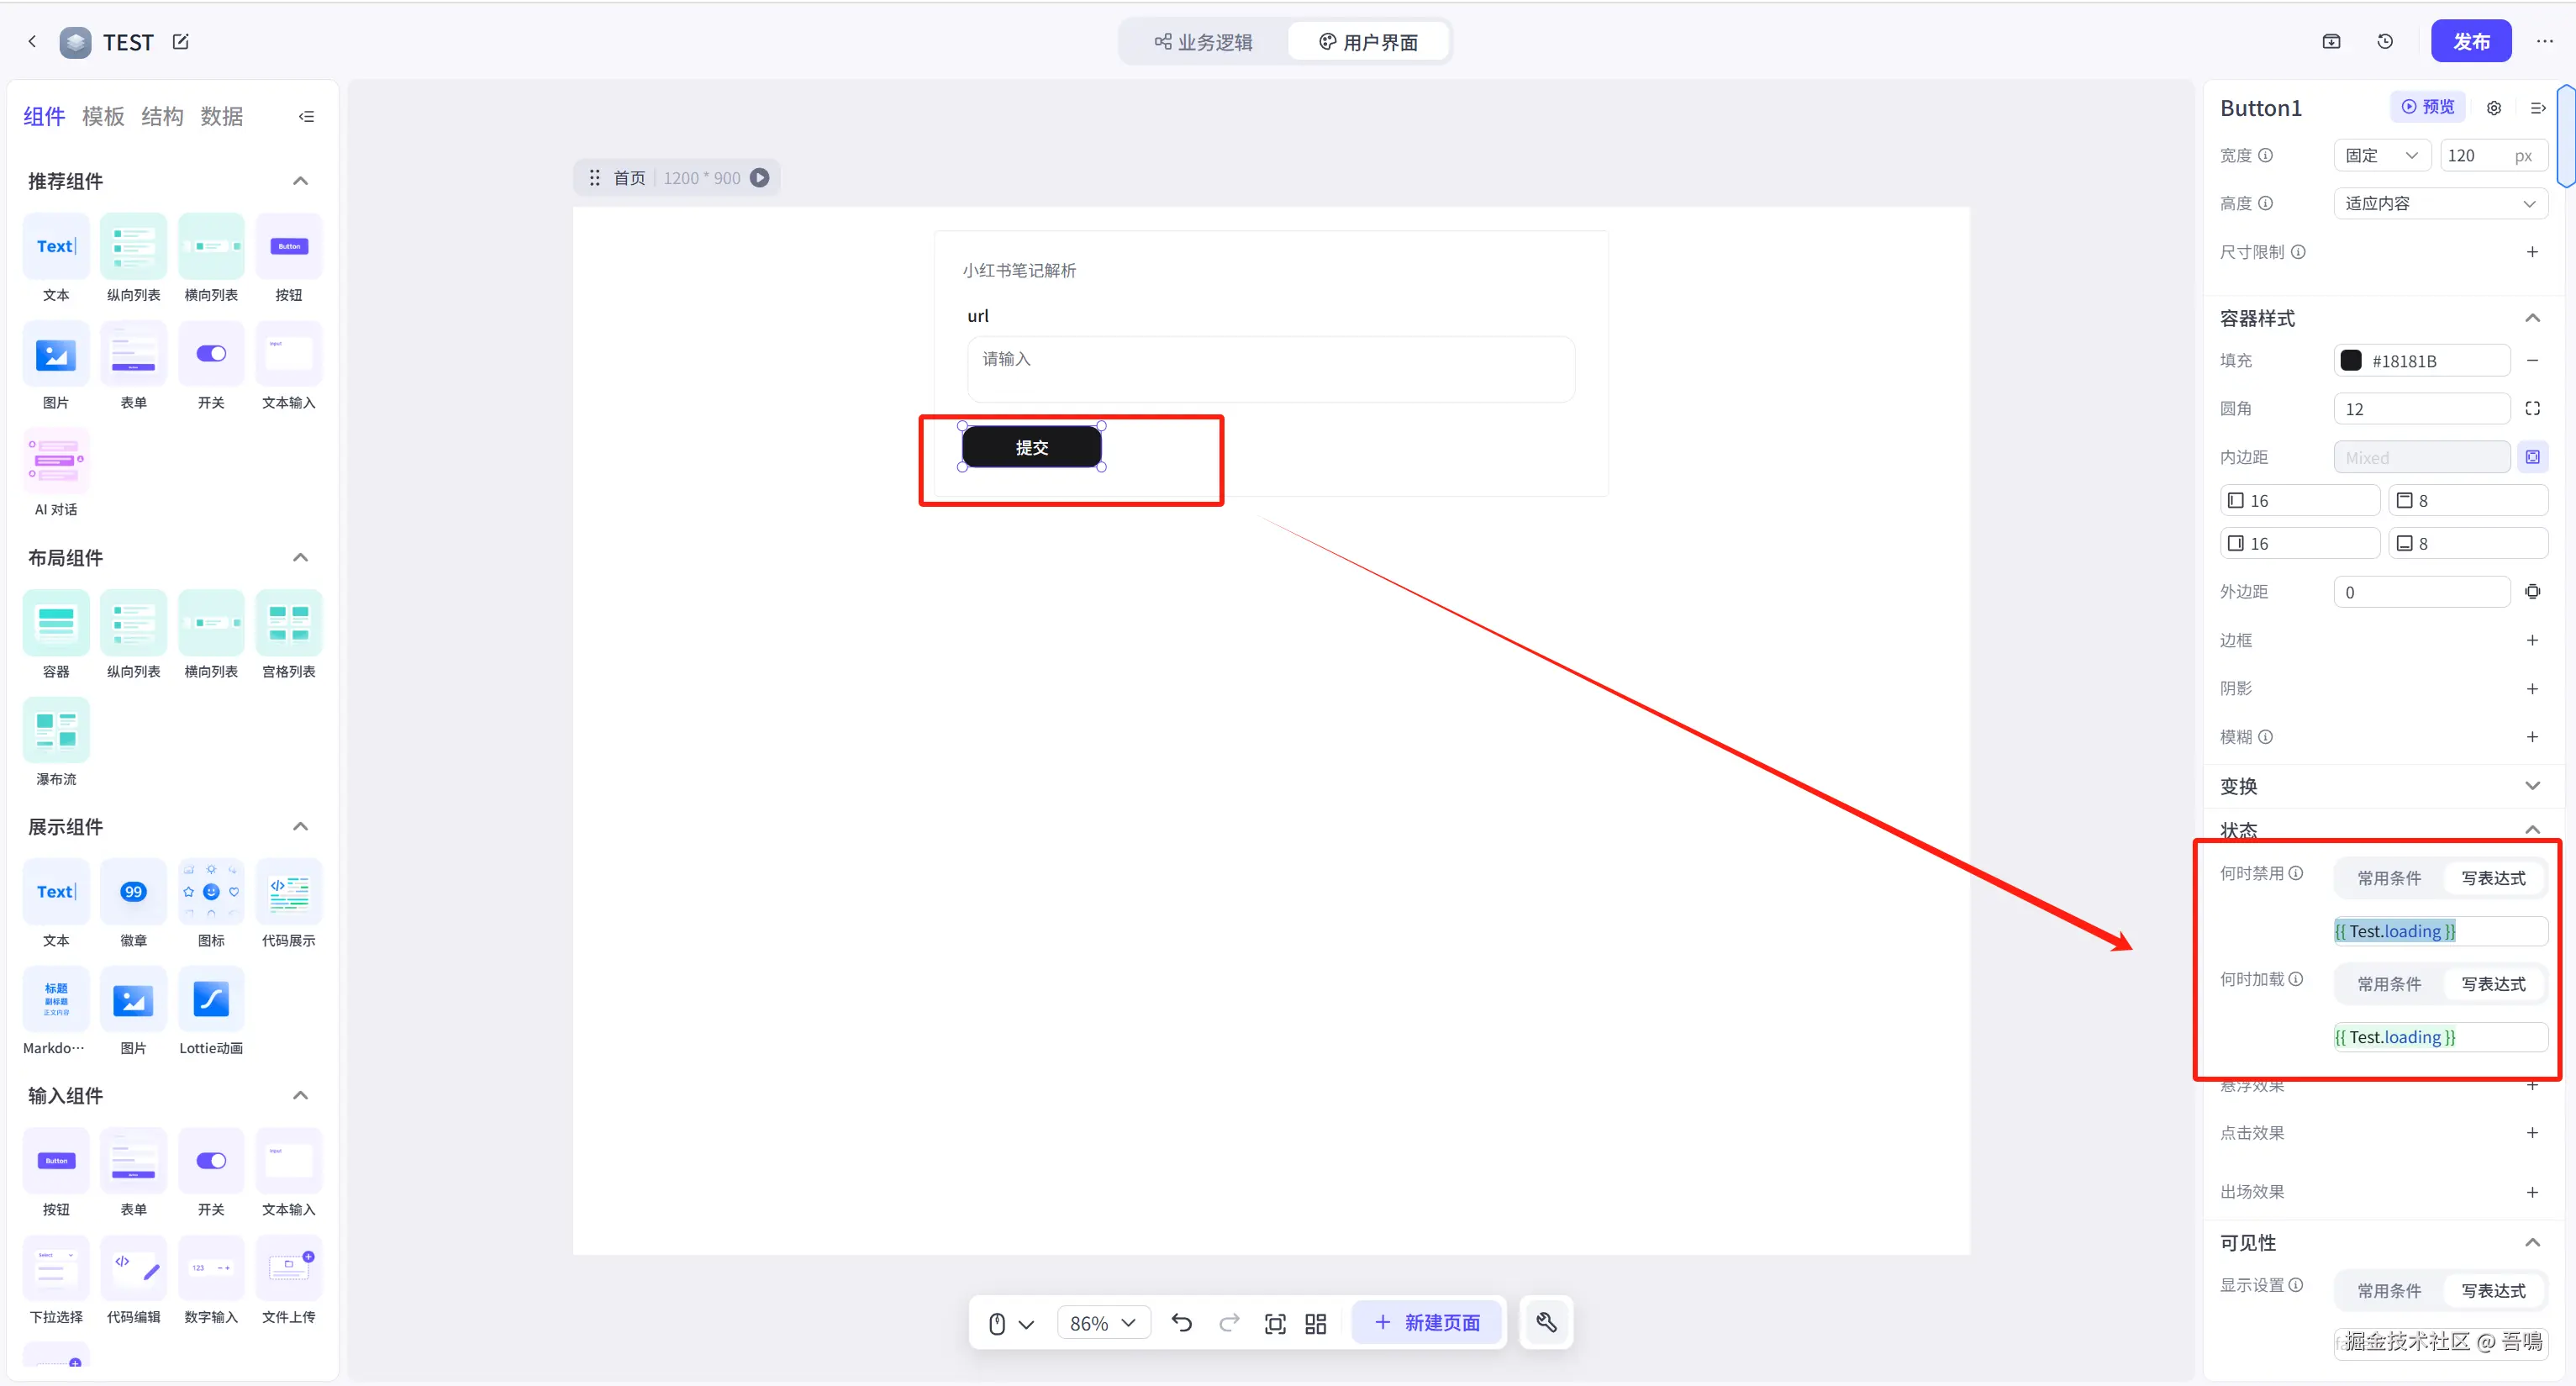Click the black #18181B fill color swatch
The image size is (2576, 1386).
click(x=2351, y=360)
